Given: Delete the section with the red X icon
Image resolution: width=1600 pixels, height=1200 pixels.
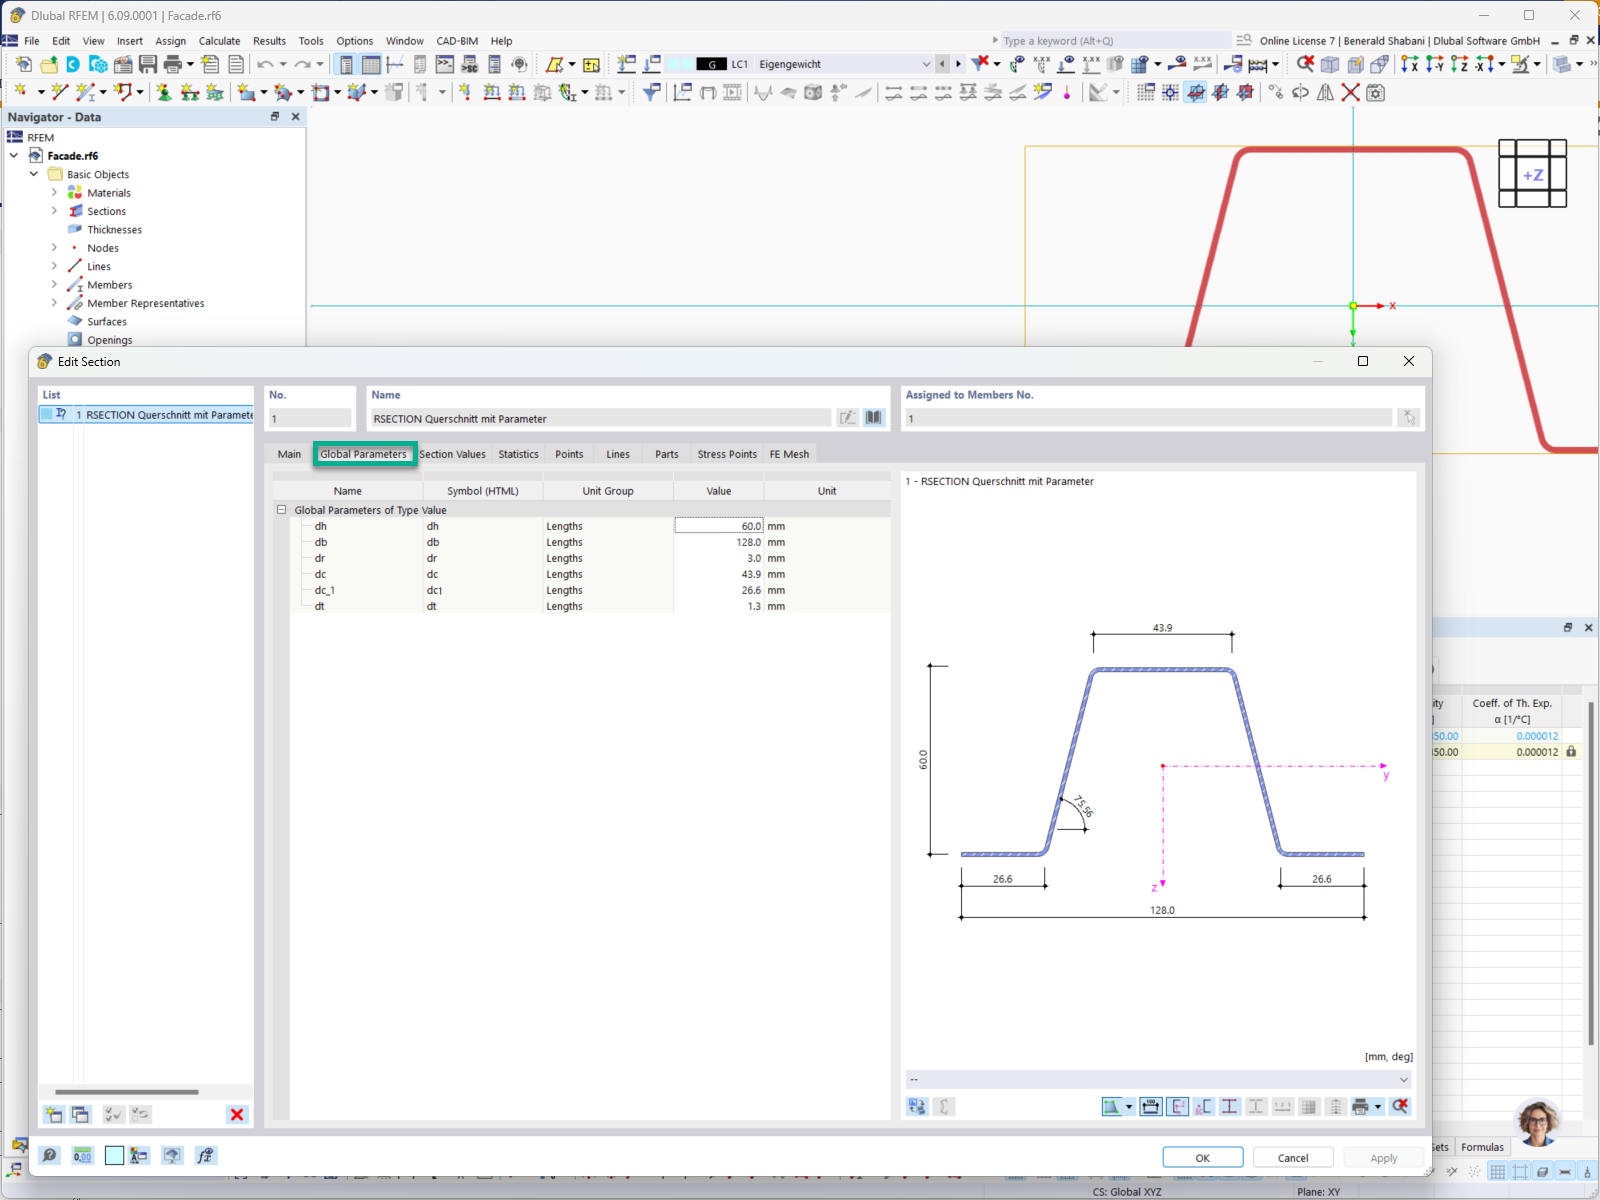Looking at the screenshot, I should coord(237,1113).
